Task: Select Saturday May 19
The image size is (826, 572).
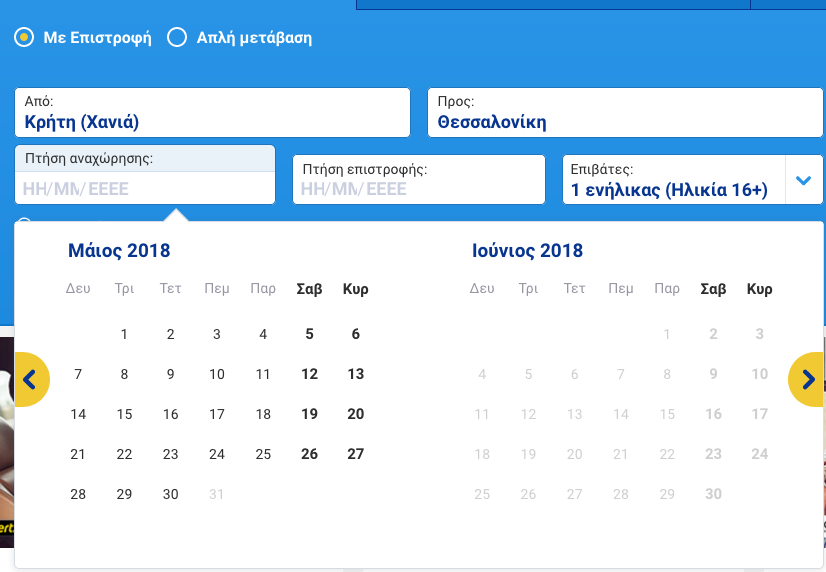Action: (x=309, y=414)
